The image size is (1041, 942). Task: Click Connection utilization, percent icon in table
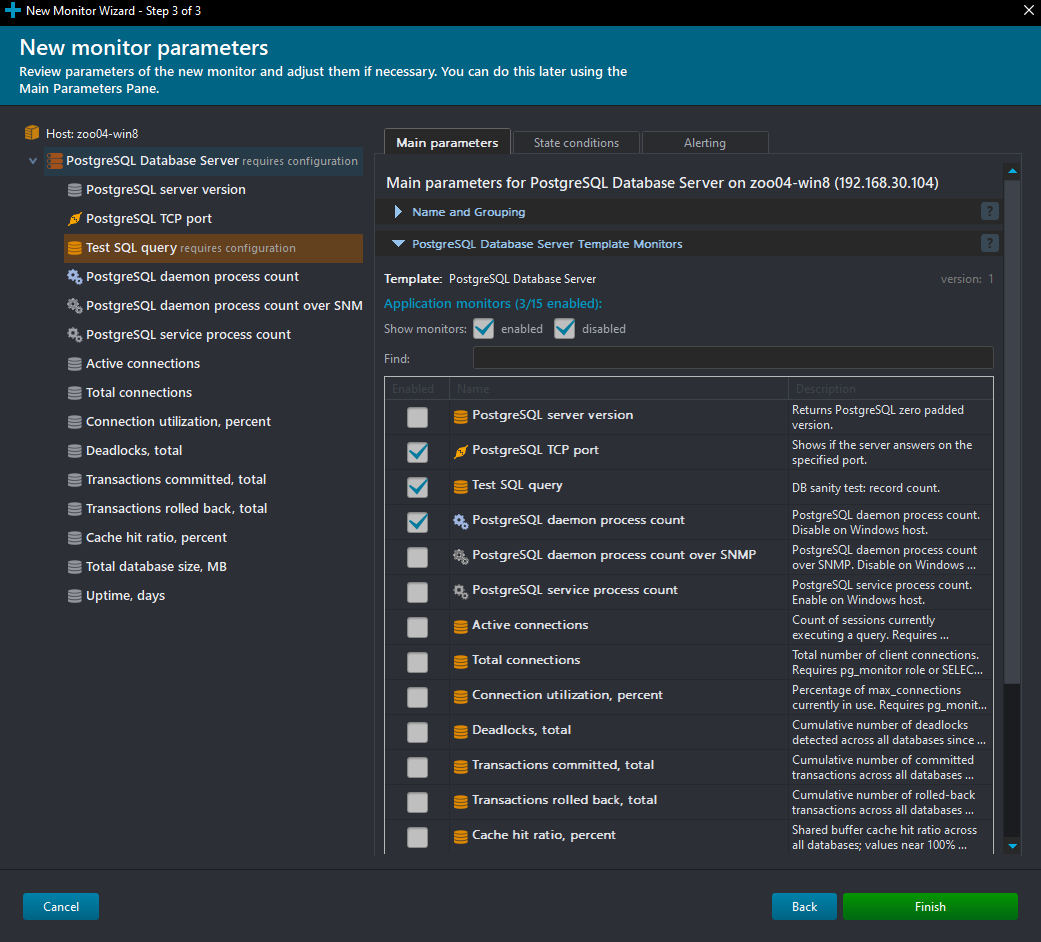click(x=461, y=696)
